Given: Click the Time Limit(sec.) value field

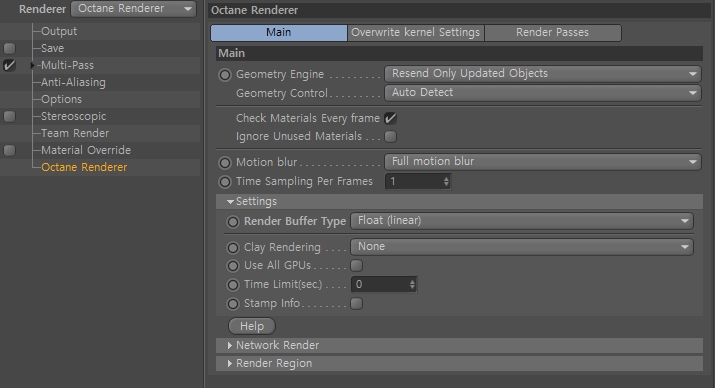Looking at the screenshot, I should pyautogui.click(x=379, y=285).
